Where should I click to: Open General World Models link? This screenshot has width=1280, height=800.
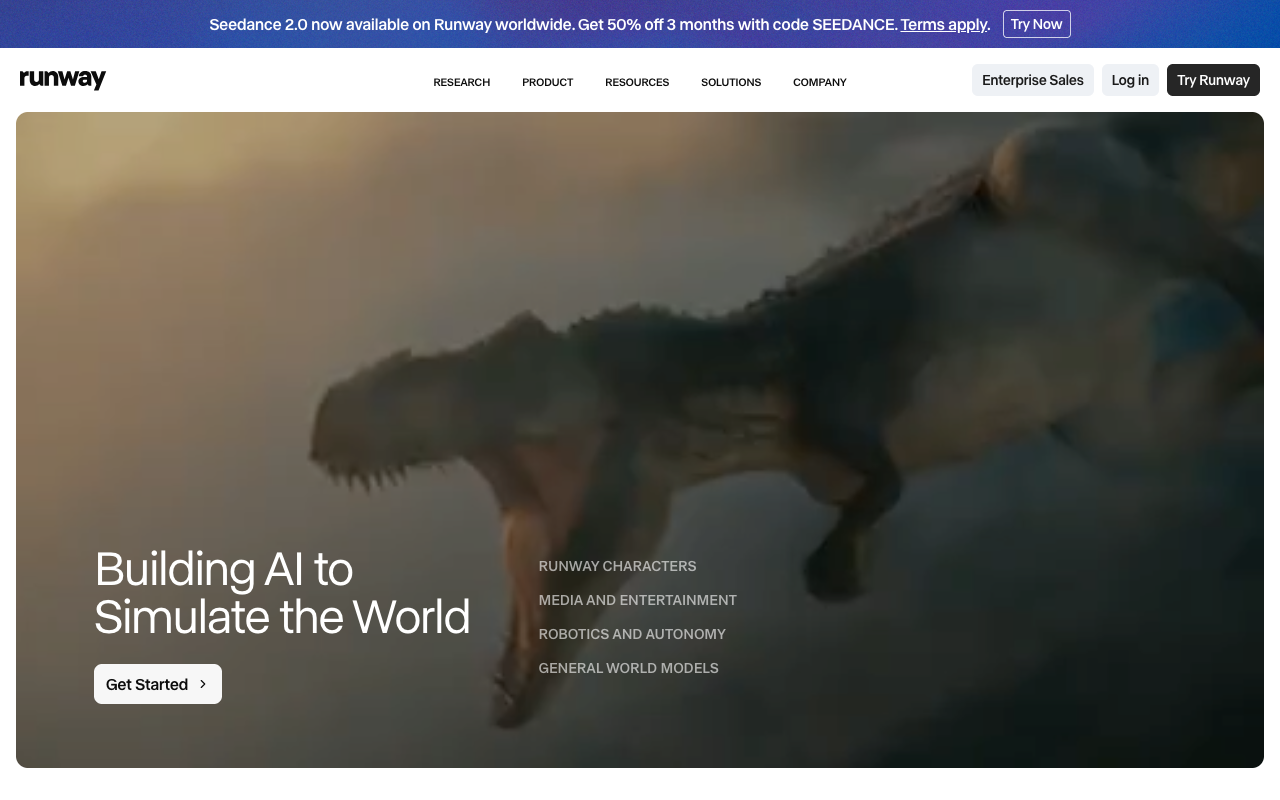coord(628,668)
